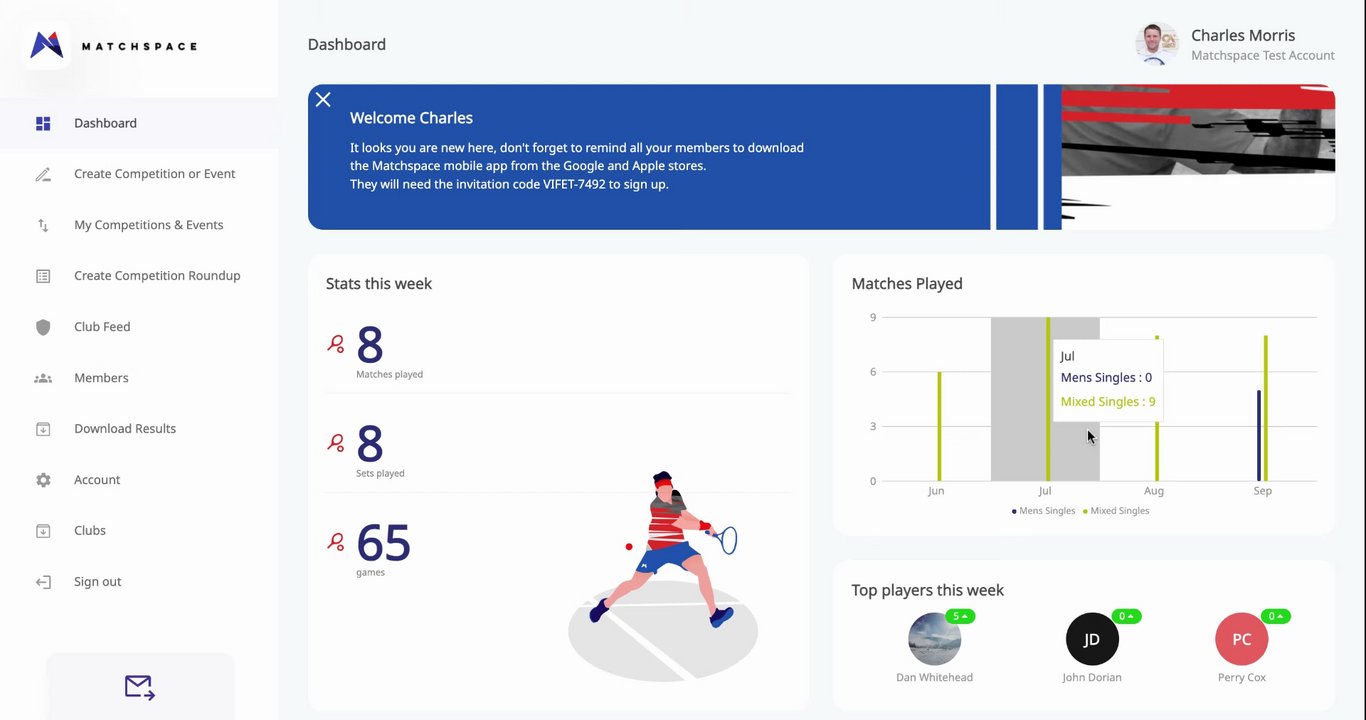Click the Sign out arrow icon
1366x720 pixels.
[43, 582]
